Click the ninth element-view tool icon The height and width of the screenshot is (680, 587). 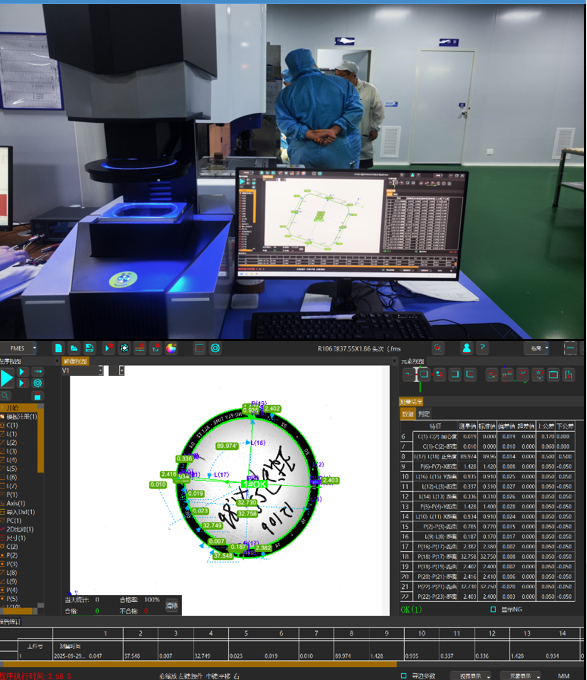[x=538, y=375]
